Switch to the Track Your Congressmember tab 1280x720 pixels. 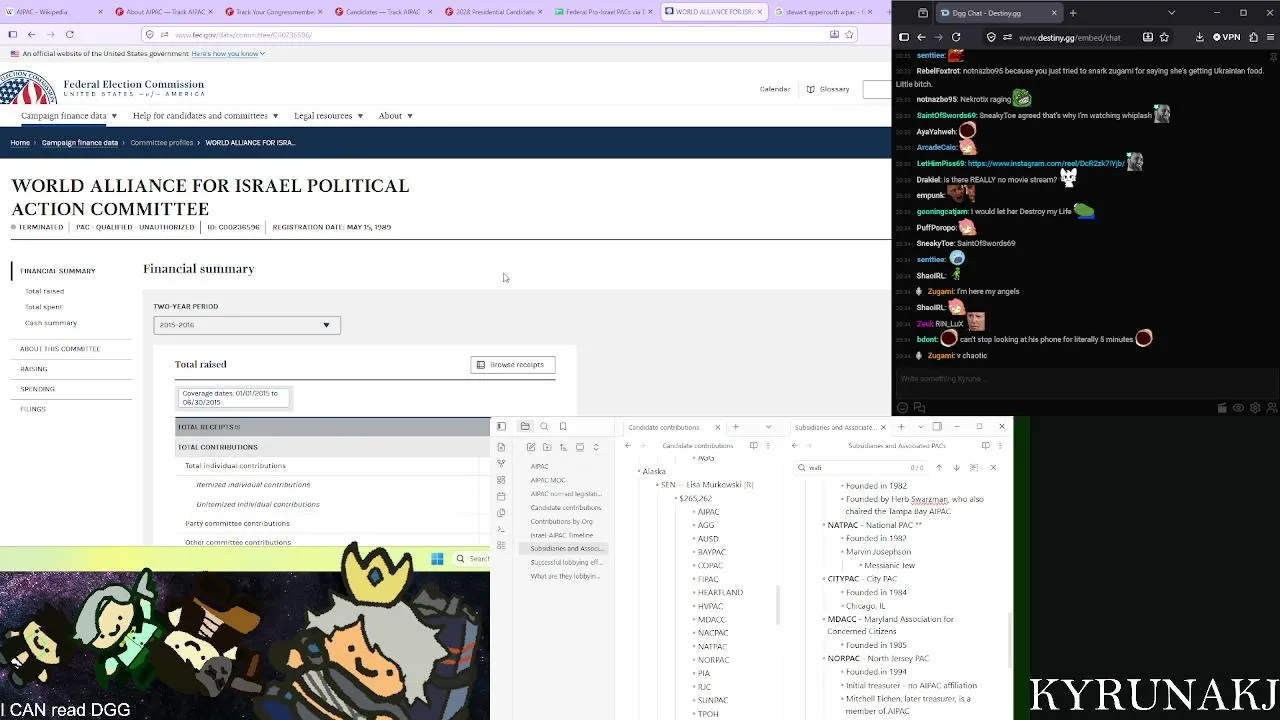coord(276,12)
